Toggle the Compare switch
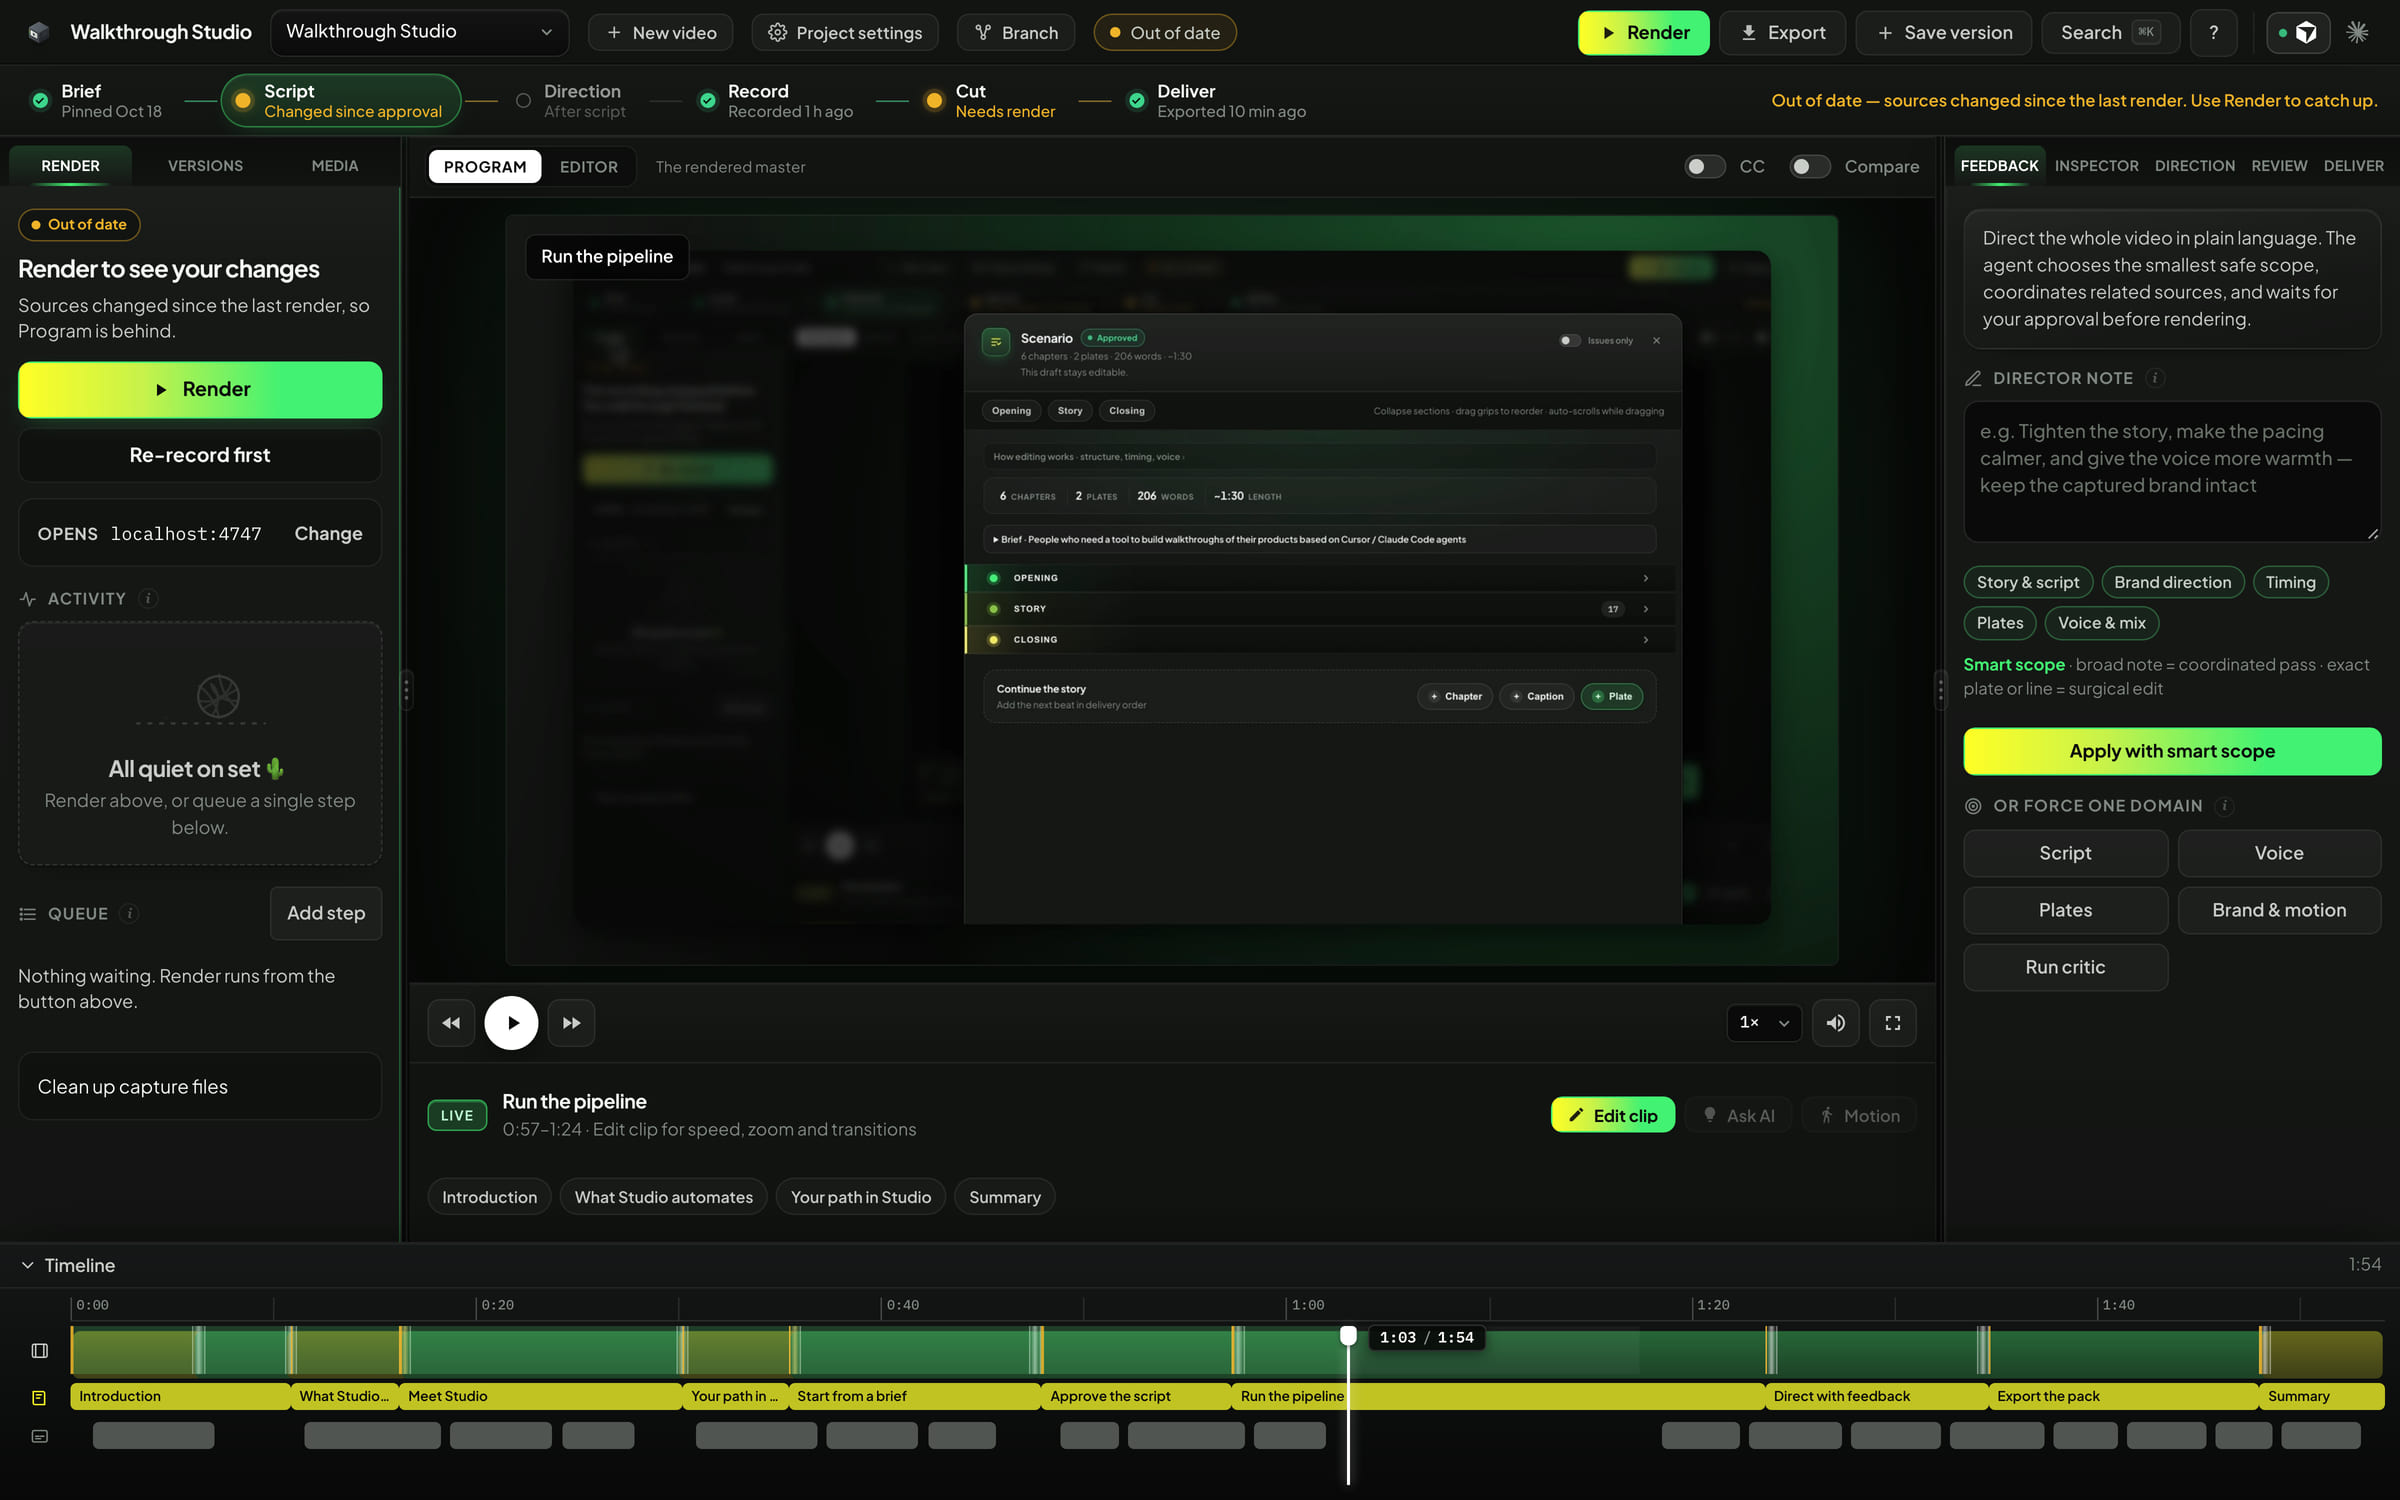The image size is (2400, 1500). (x=1809, y=166)
